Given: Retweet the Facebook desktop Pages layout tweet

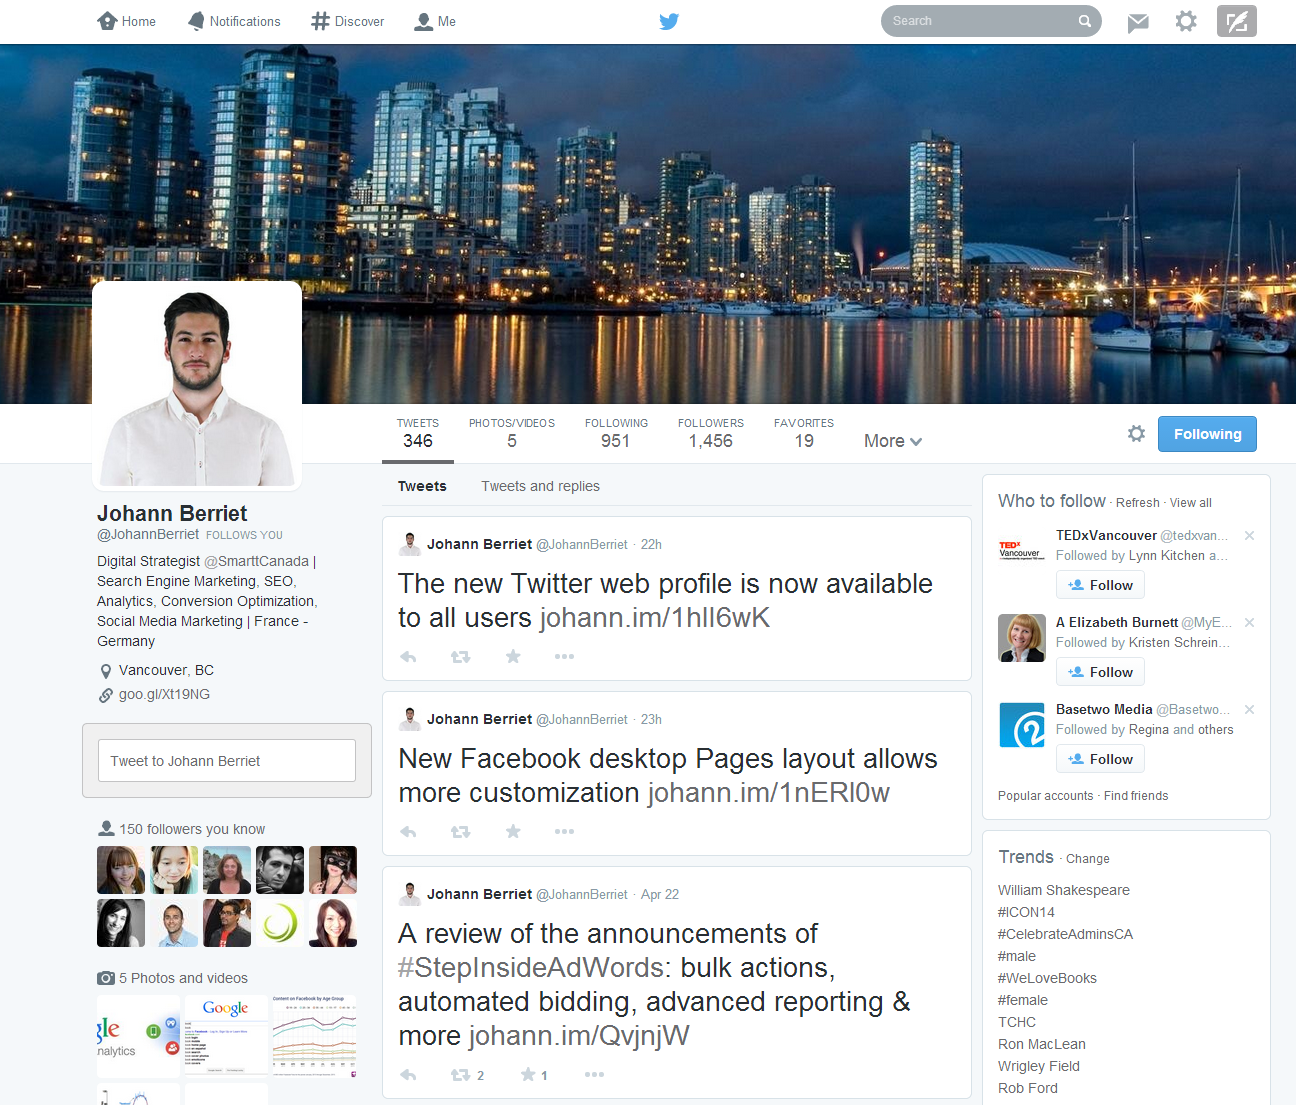Looking at the screenshot, I should coord(460,832).
